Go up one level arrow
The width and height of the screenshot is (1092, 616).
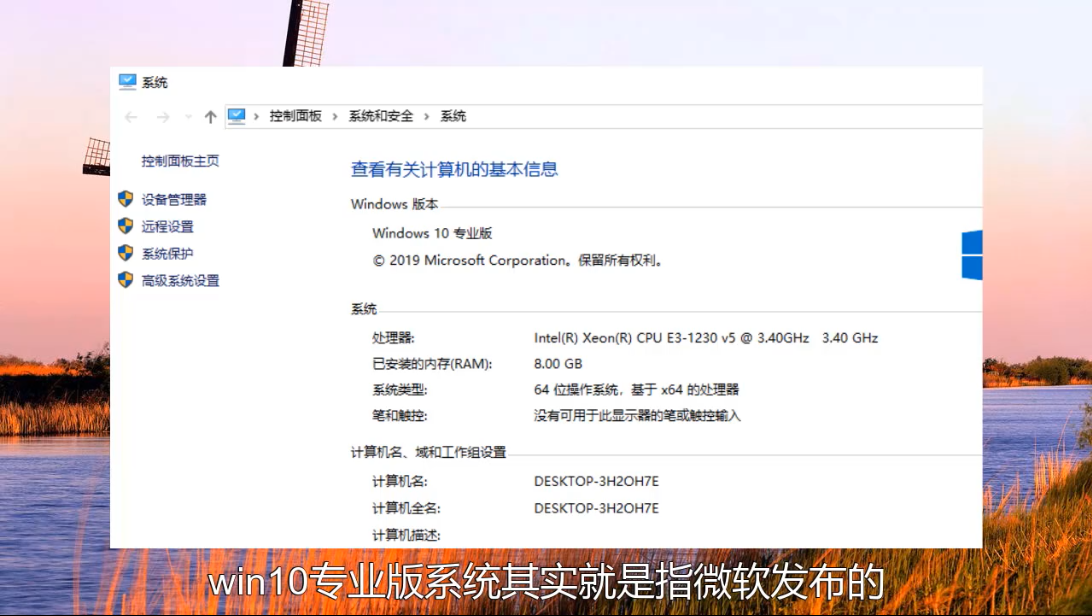click(x=210, y=117)
